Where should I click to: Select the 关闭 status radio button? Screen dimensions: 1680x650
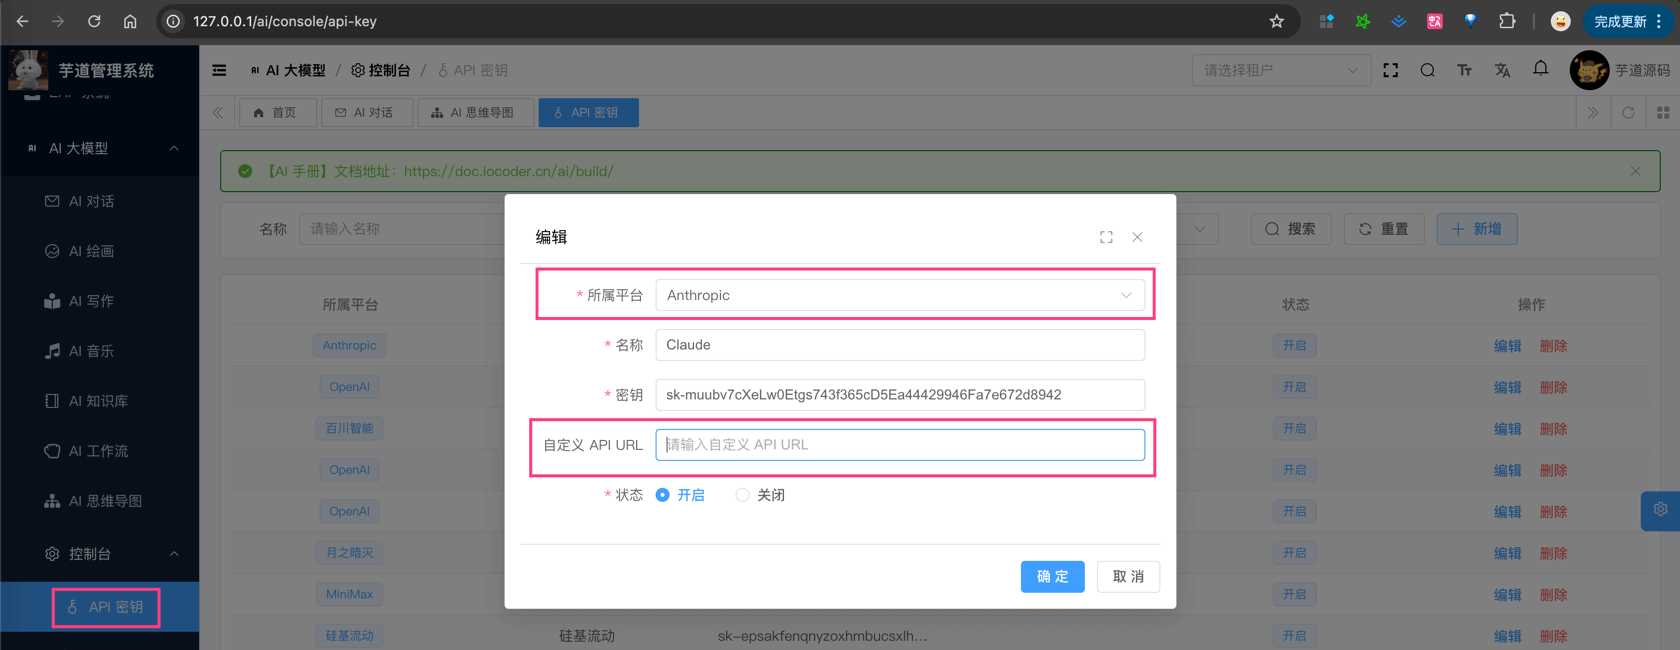(742, 495)
